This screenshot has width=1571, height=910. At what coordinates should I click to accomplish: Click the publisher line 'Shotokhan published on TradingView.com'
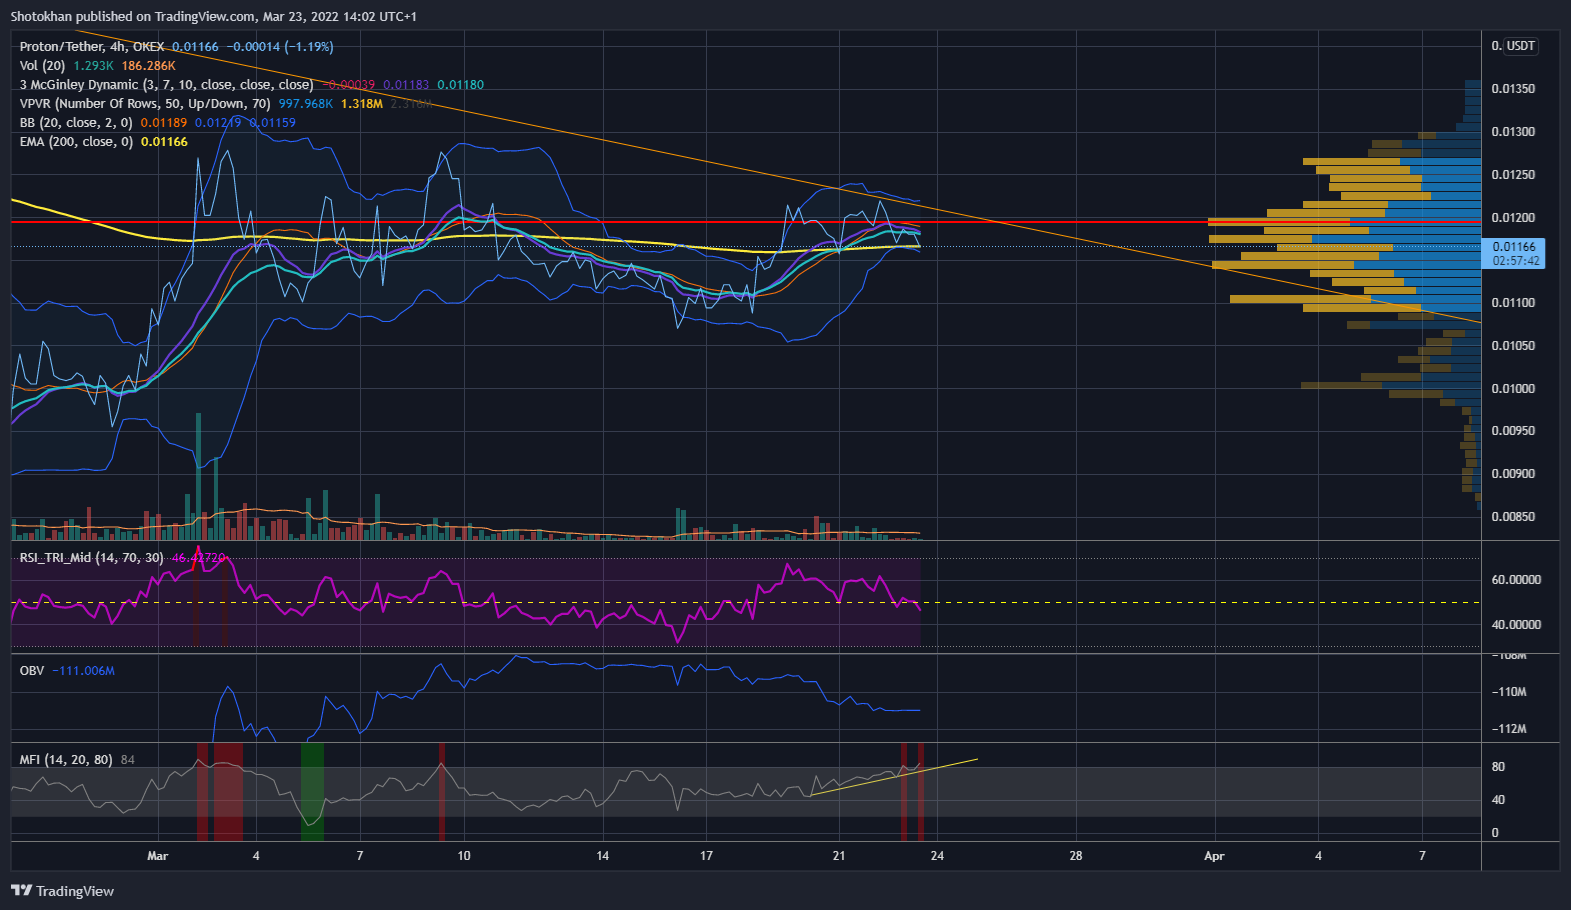(133, 17)
